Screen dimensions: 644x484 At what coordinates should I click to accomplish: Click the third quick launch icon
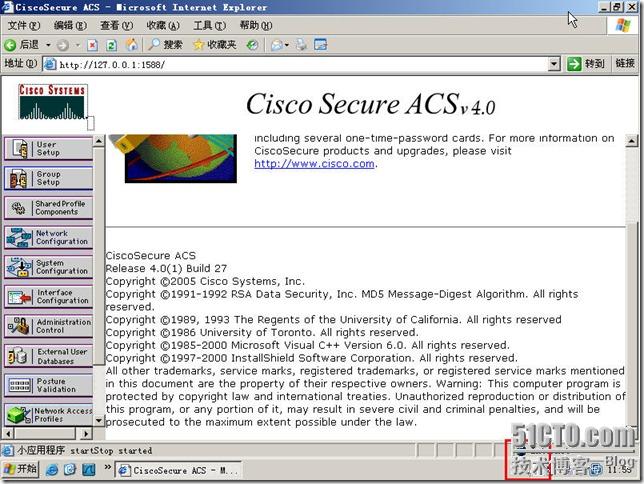click(89, 469)
